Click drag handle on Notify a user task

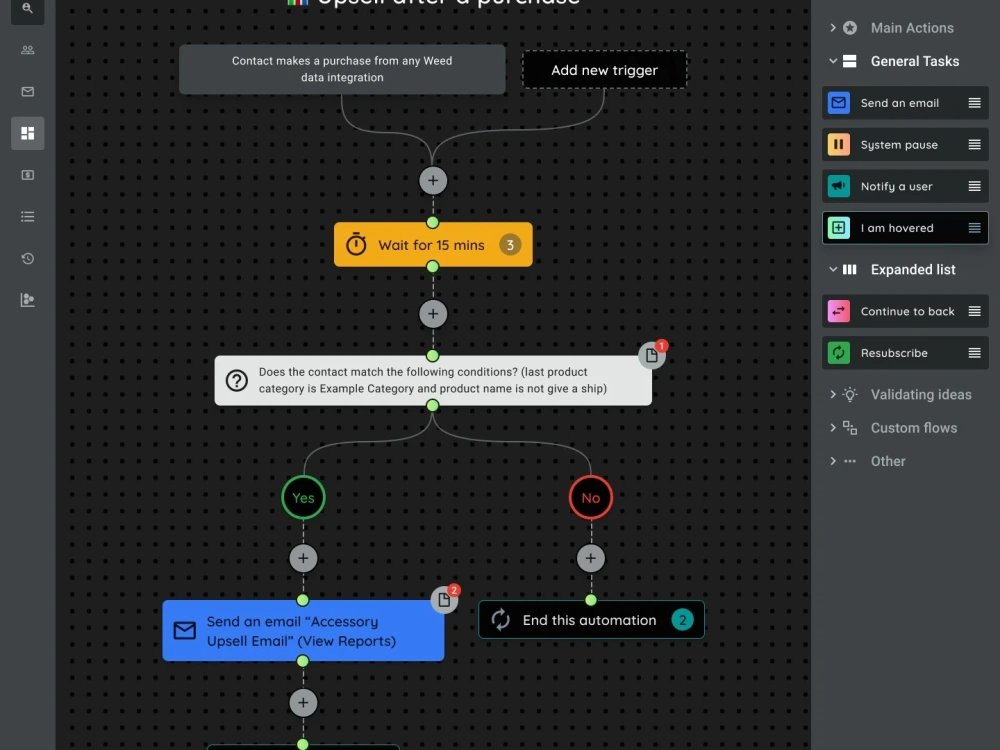(x=974, y=186)
